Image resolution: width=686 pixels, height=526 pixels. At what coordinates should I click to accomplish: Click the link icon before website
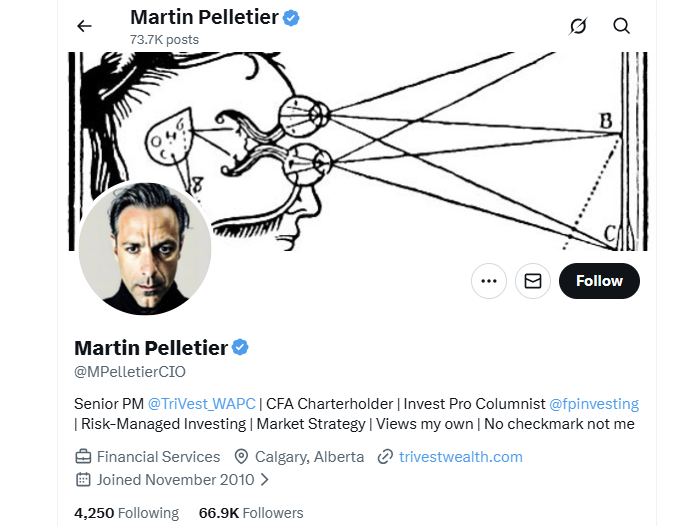click(x=385, y=457)
